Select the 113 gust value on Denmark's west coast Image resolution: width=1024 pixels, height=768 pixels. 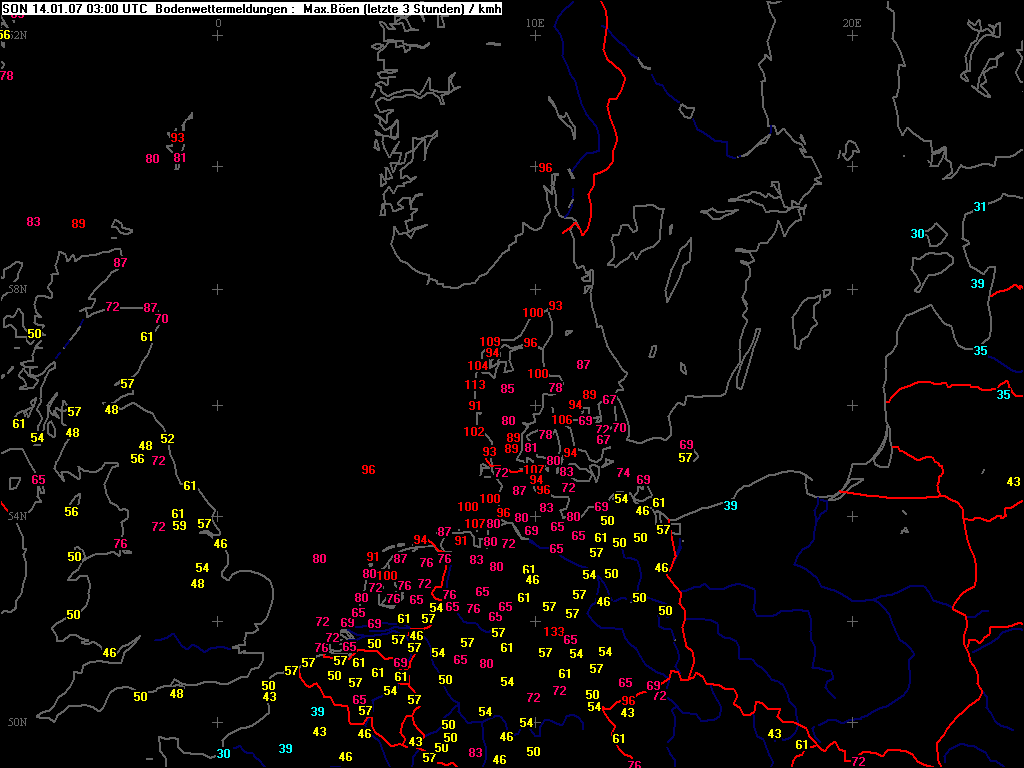(x=475, y=385)
